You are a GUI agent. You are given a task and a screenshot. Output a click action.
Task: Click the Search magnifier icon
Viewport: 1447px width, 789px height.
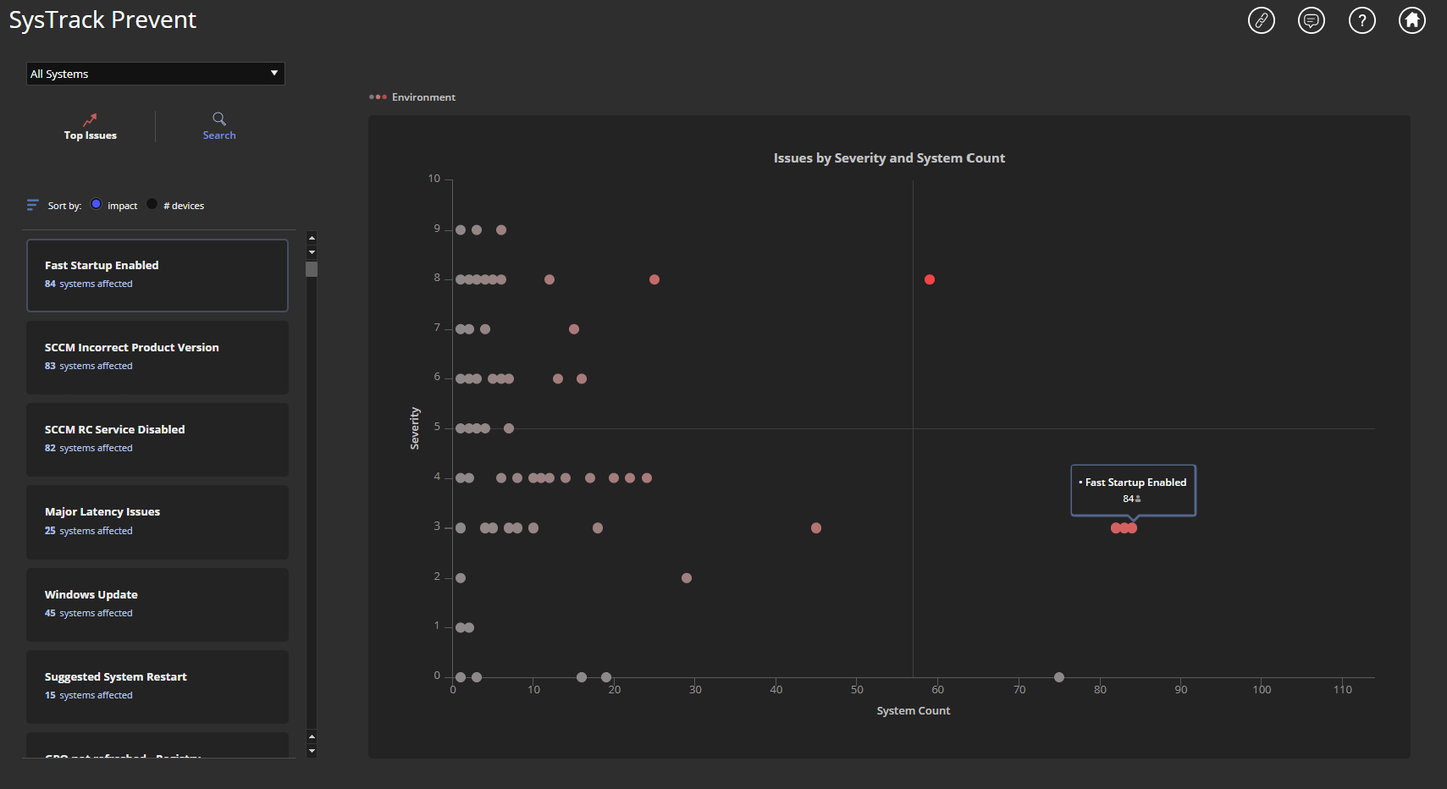pyautogui.click(x=219, y=119)
